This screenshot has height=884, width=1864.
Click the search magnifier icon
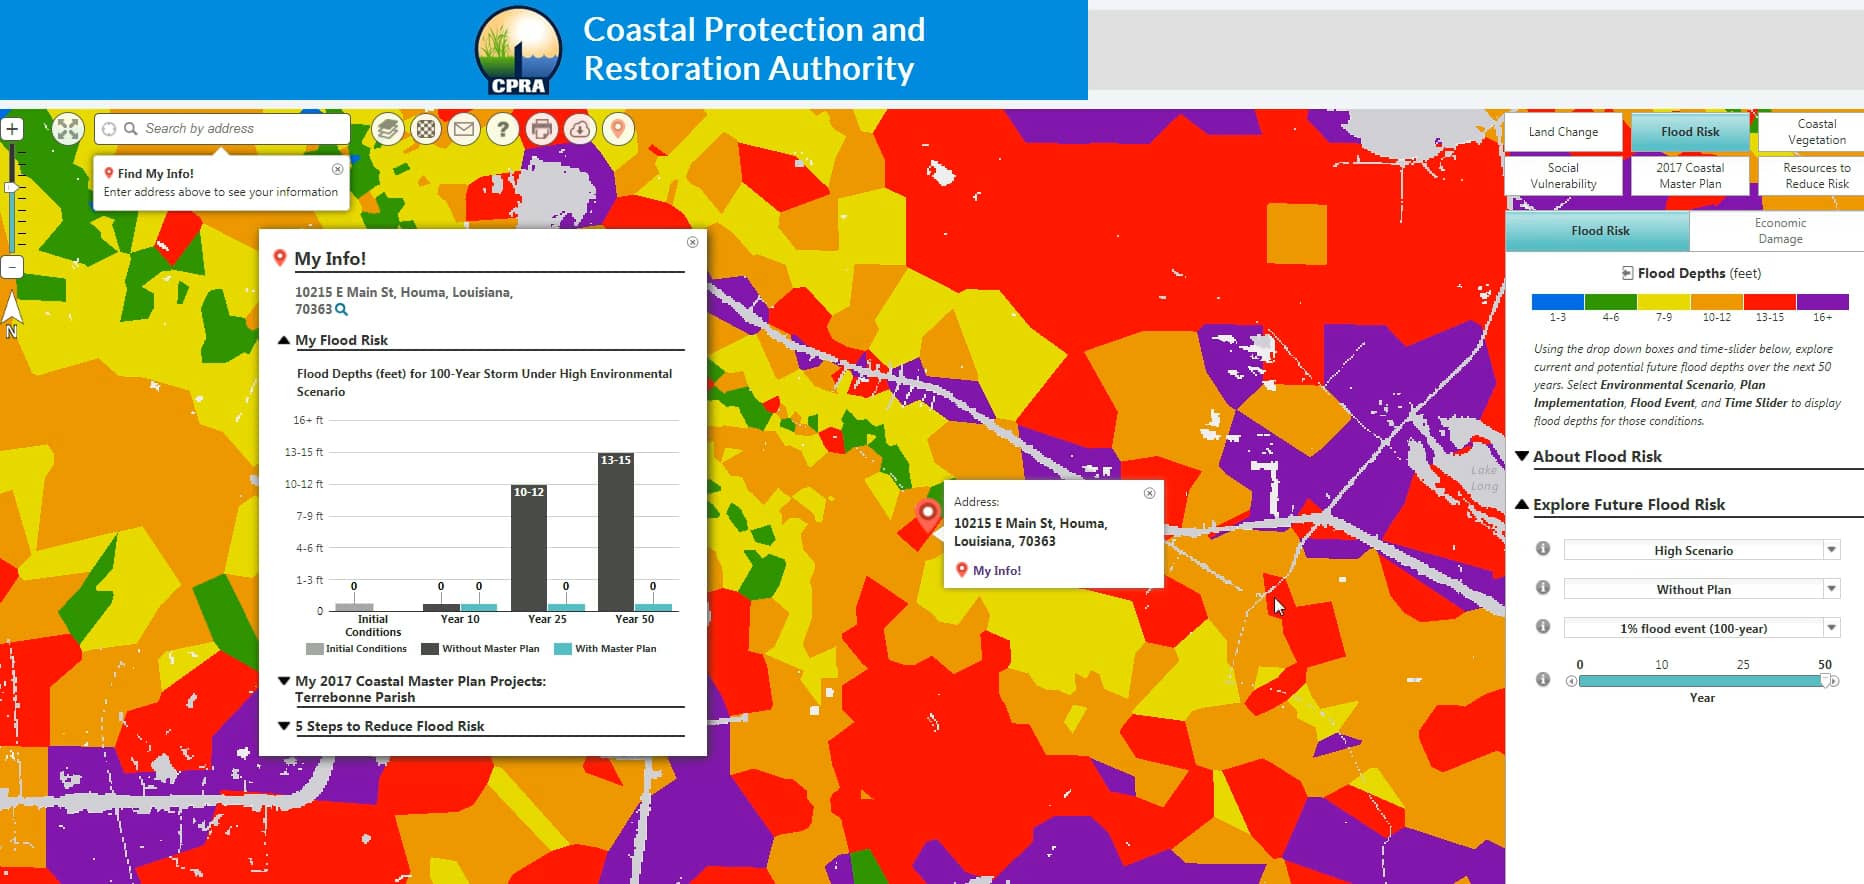131,129
